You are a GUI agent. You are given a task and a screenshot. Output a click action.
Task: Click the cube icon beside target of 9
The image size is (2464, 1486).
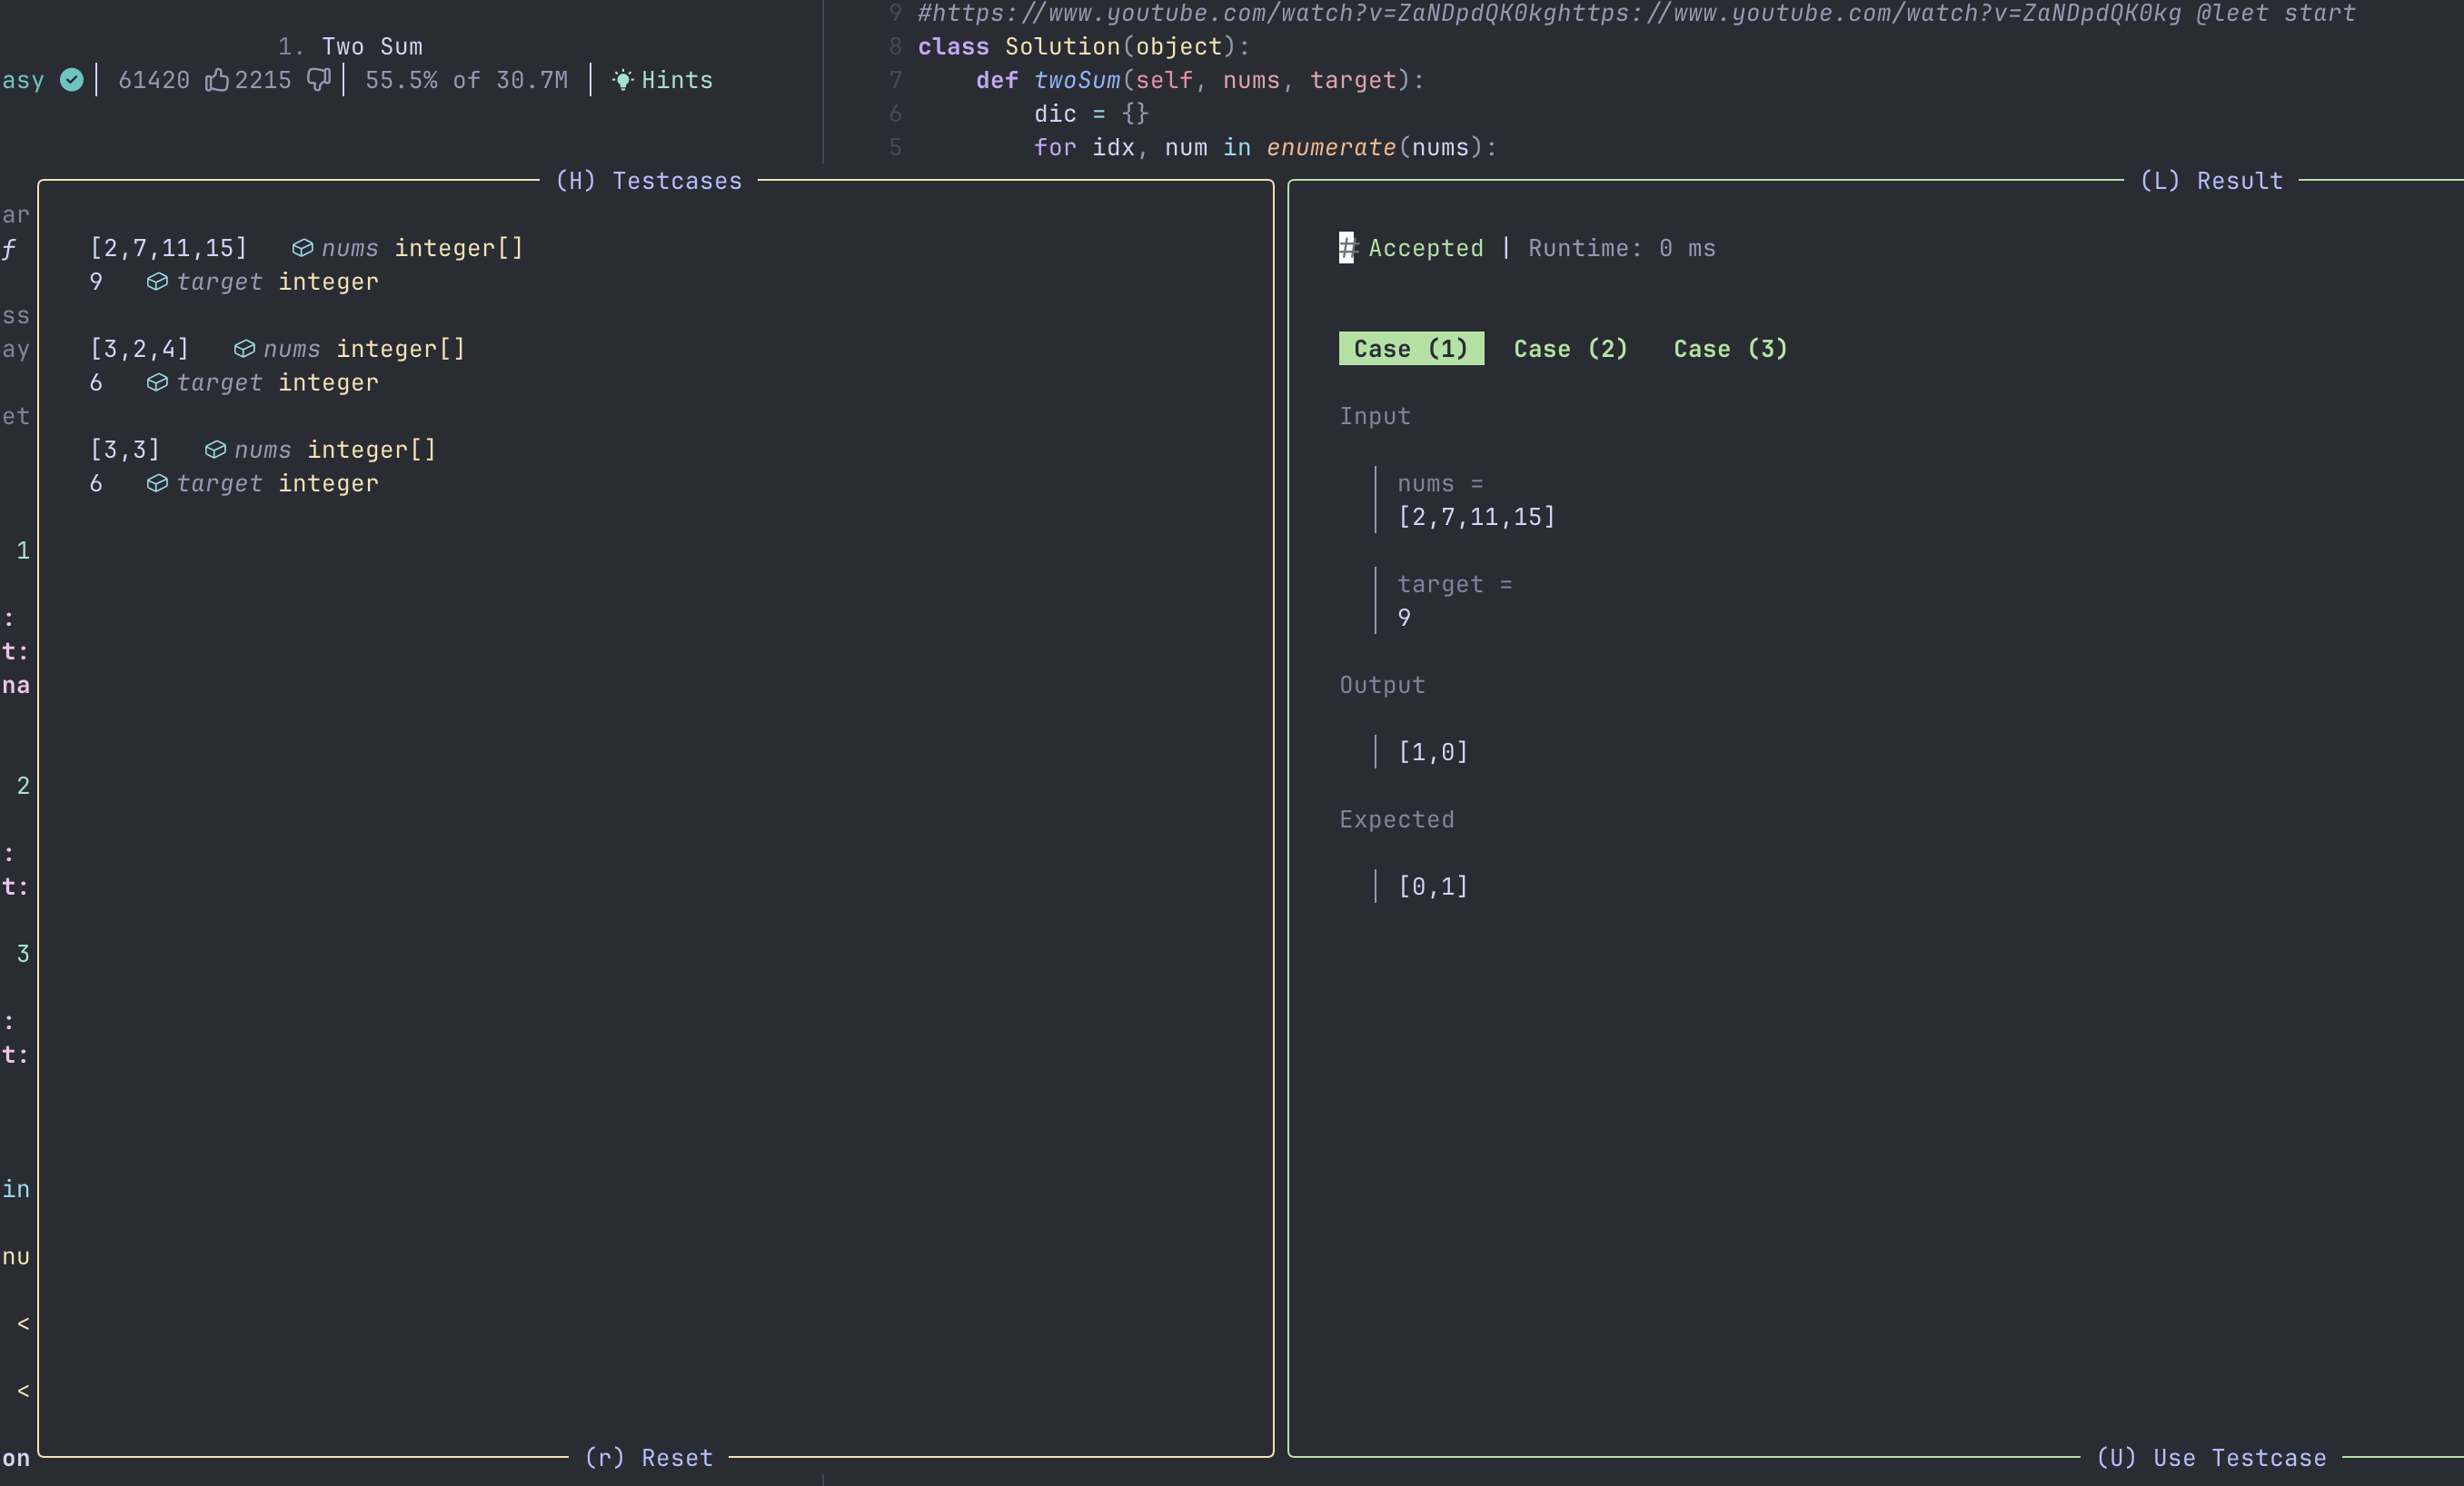pyautogui.click(x=157, y=282)
